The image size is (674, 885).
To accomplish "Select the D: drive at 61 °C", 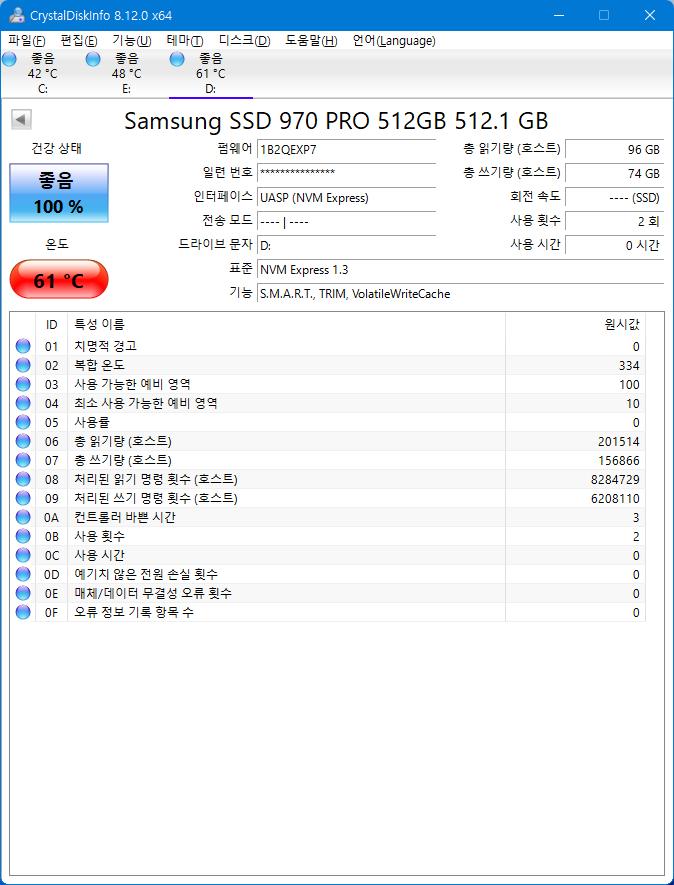I will [x=211, y=74].
